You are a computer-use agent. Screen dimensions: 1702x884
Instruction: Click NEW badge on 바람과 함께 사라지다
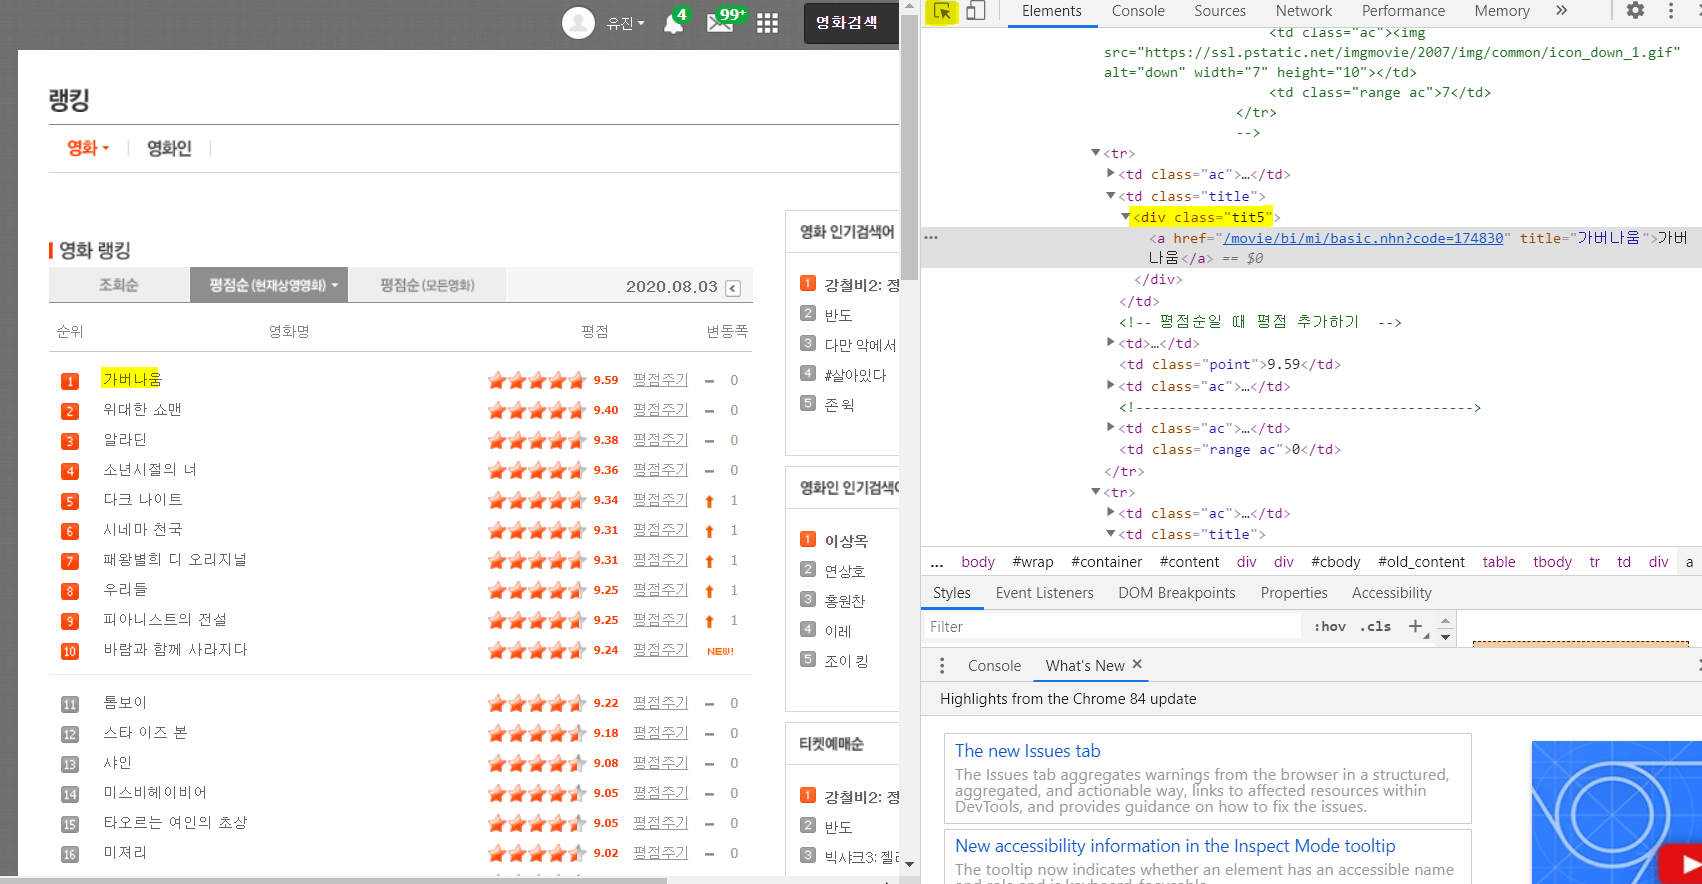click(720, 651)
